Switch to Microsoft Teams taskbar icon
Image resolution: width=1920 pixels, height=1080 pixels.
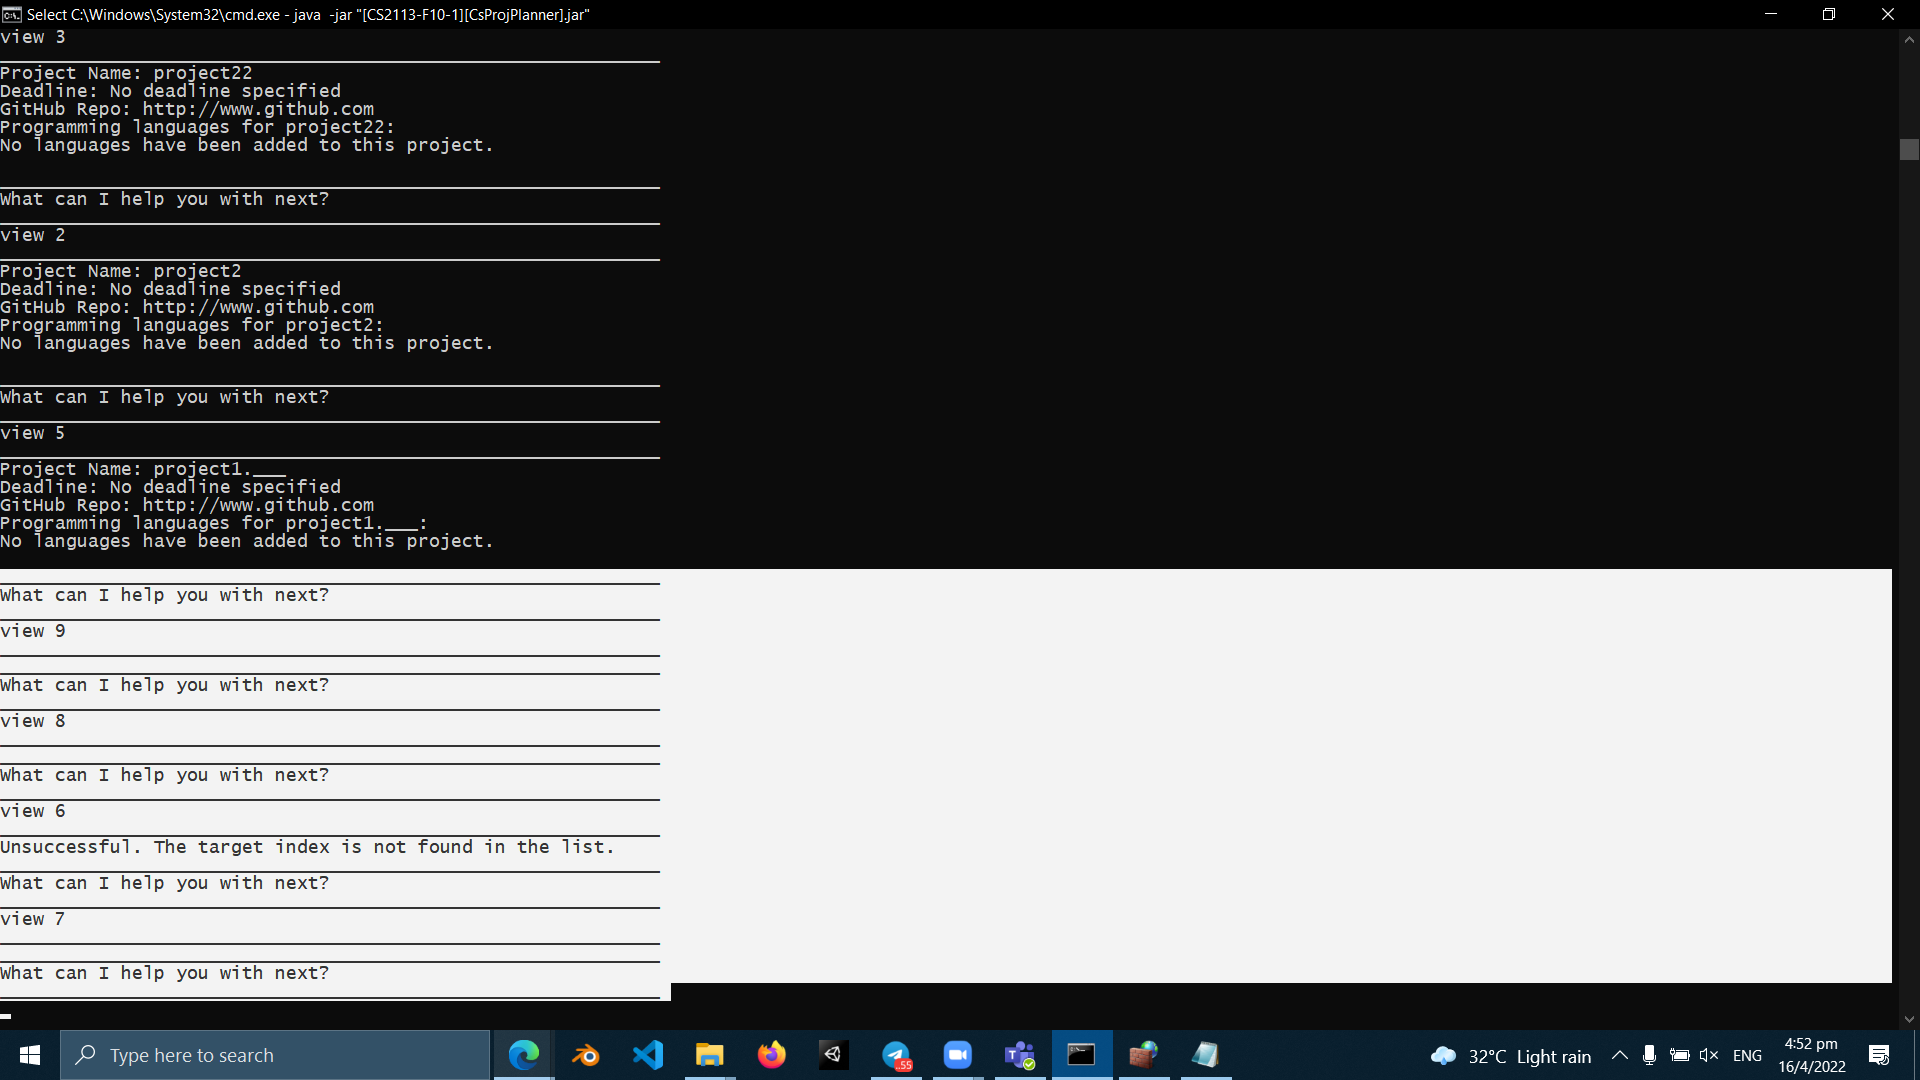(1020, 1055)
